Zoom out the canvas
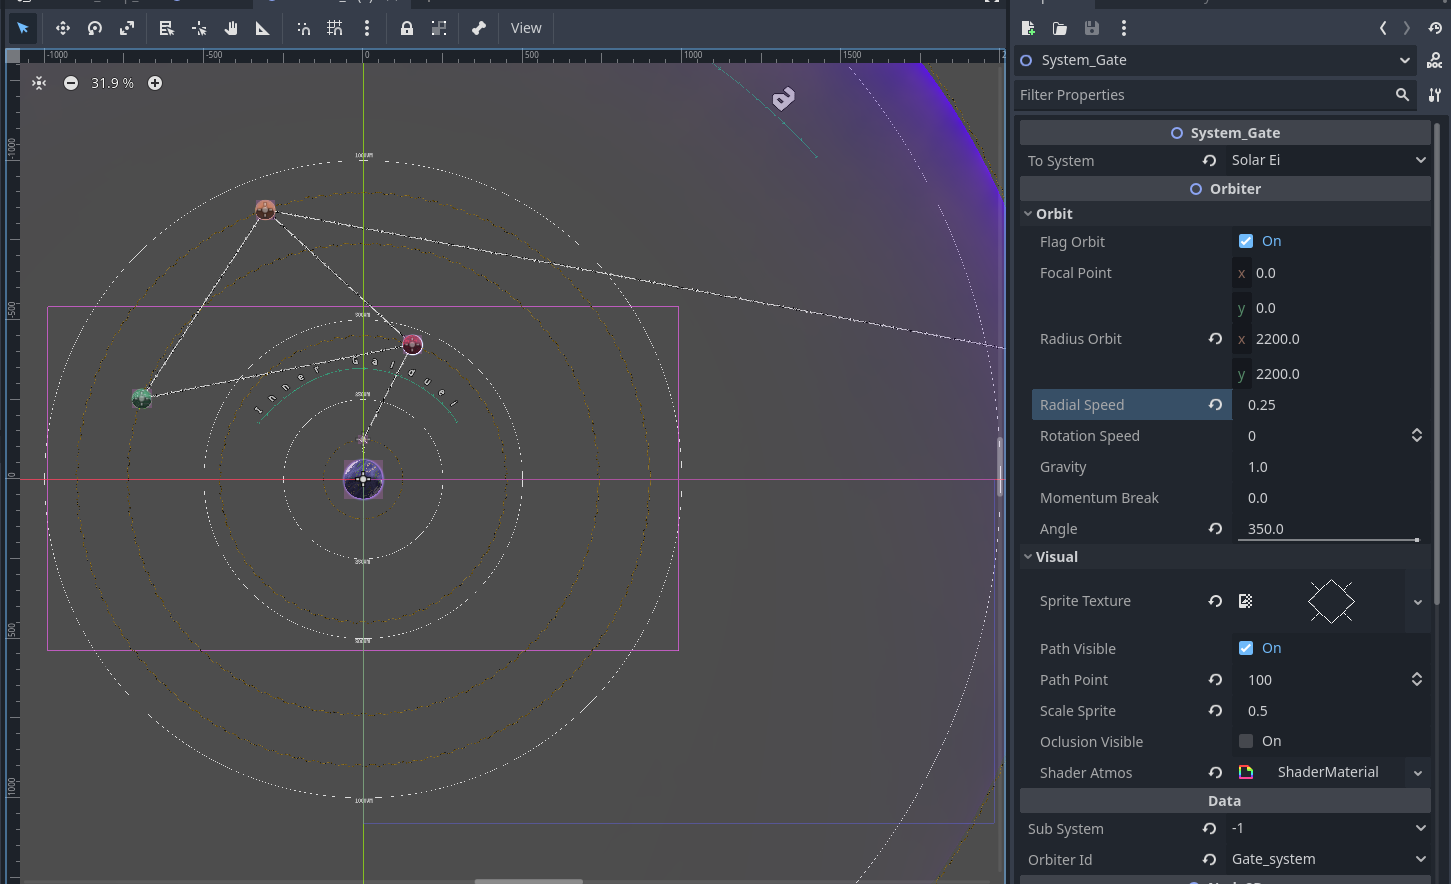 71,83
